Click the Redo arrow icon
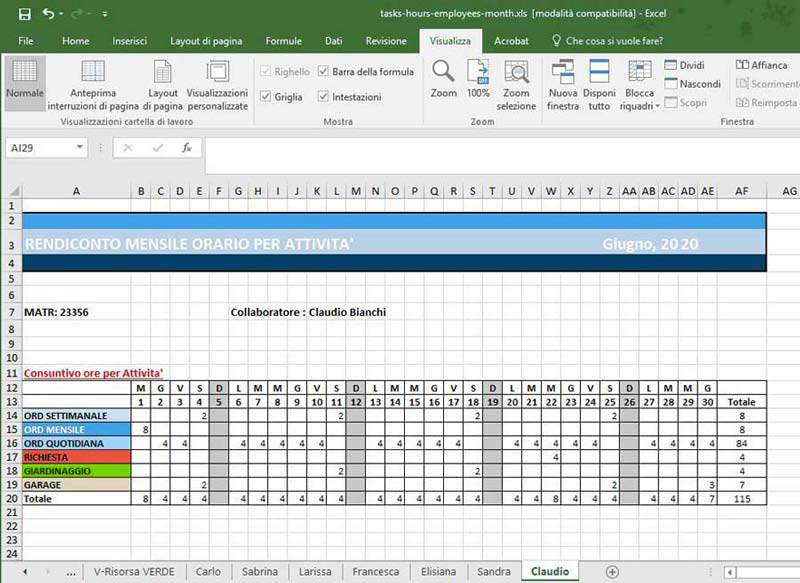 pyautogui.click(x=77, y=14)
